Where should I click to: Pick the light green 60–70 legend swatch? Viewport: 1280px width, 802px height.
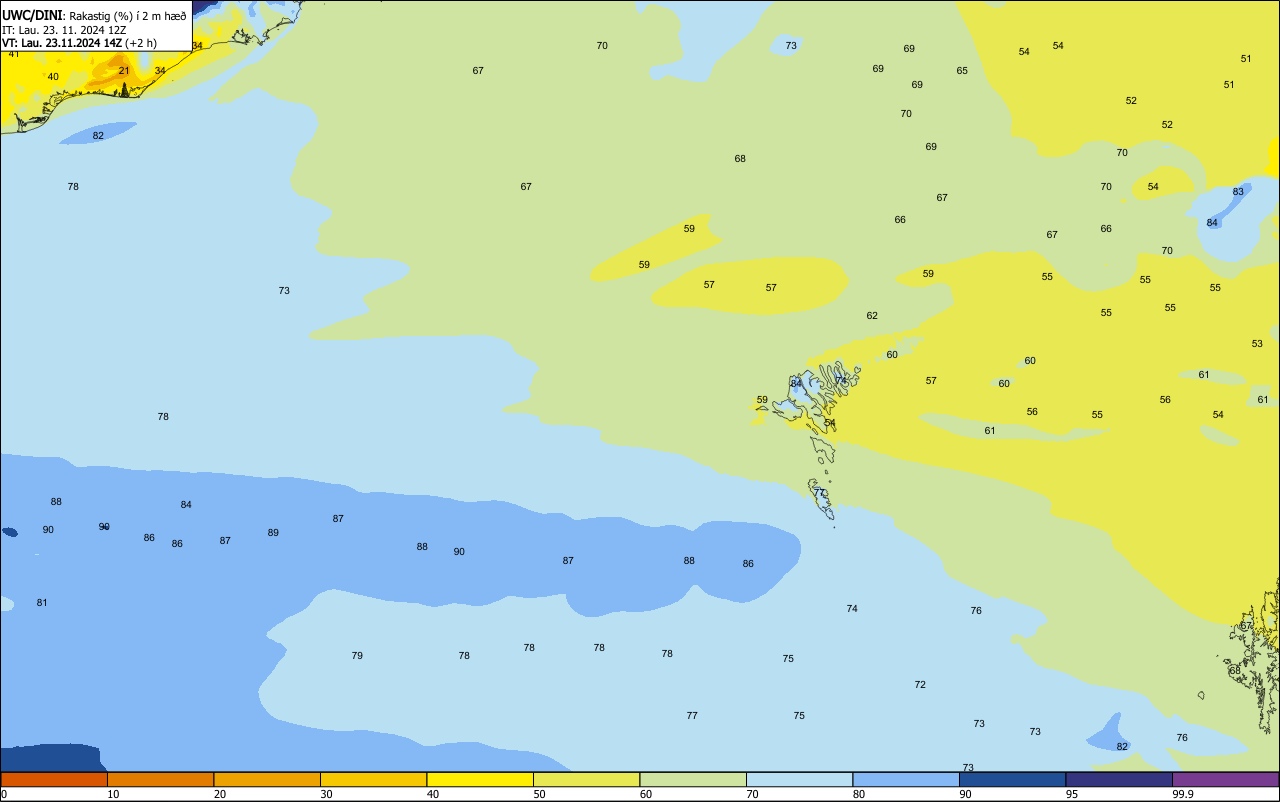[x=693, y=779]
